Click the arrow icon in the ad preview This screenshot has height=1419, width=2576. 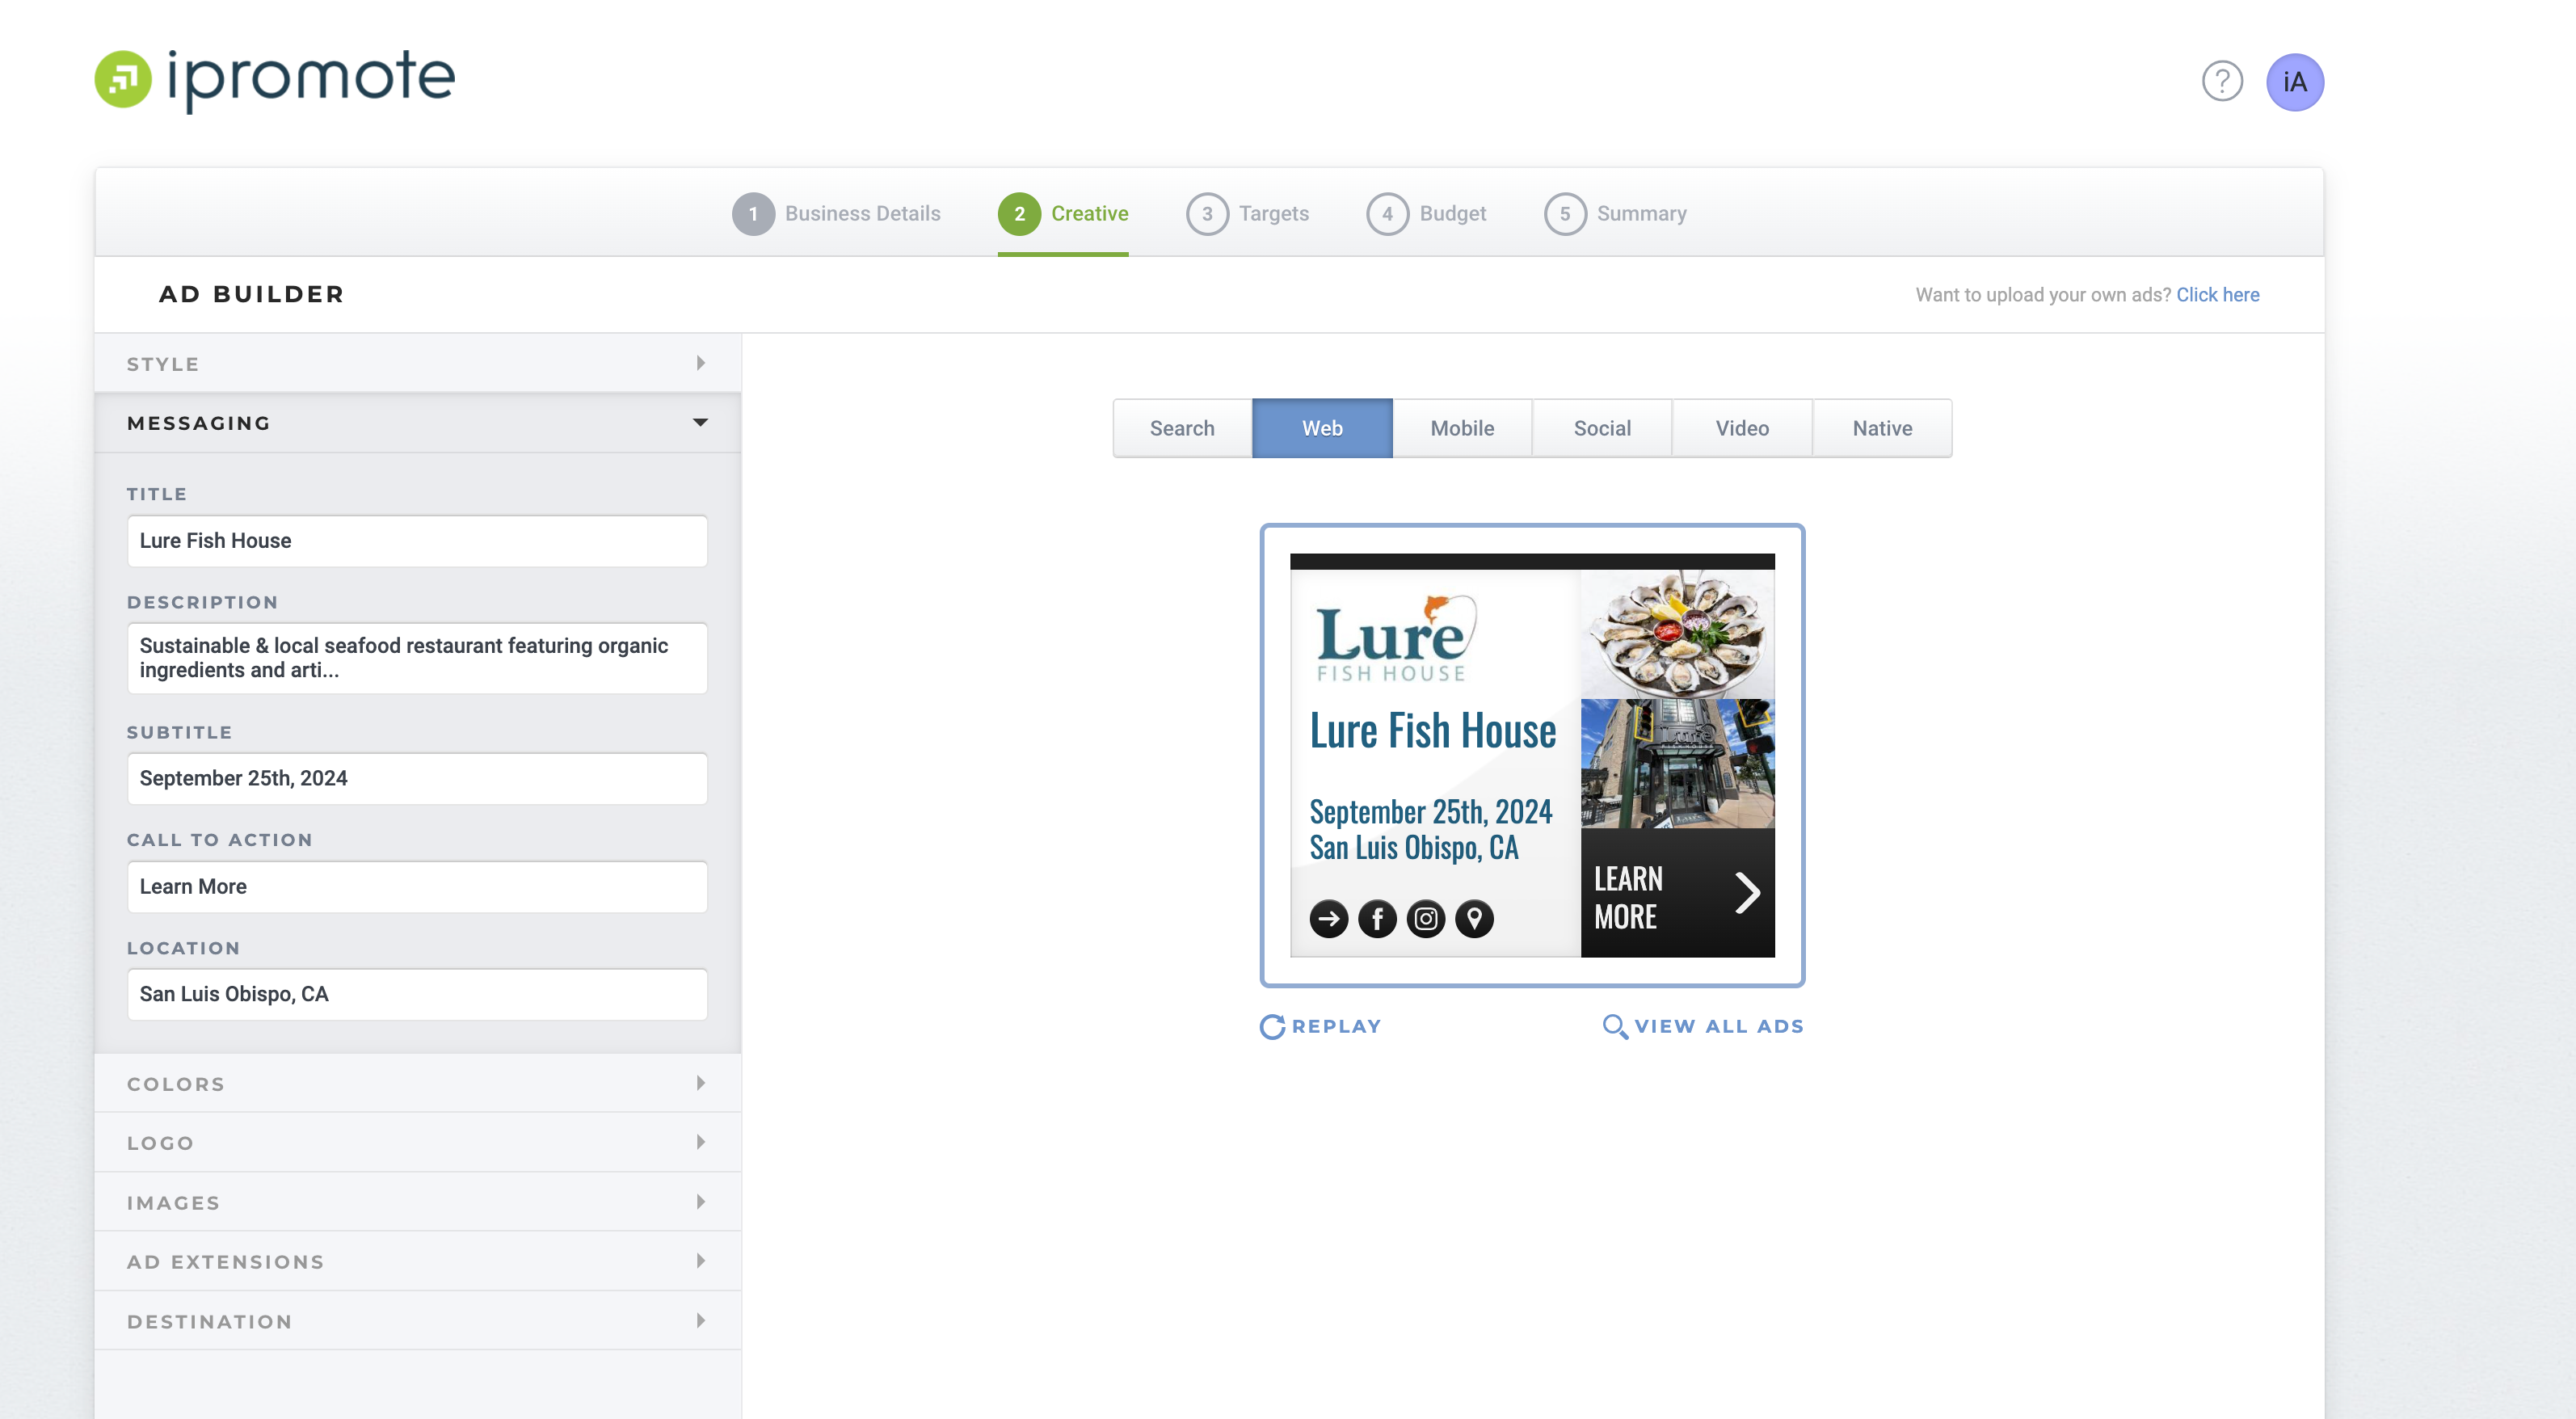1328,918
